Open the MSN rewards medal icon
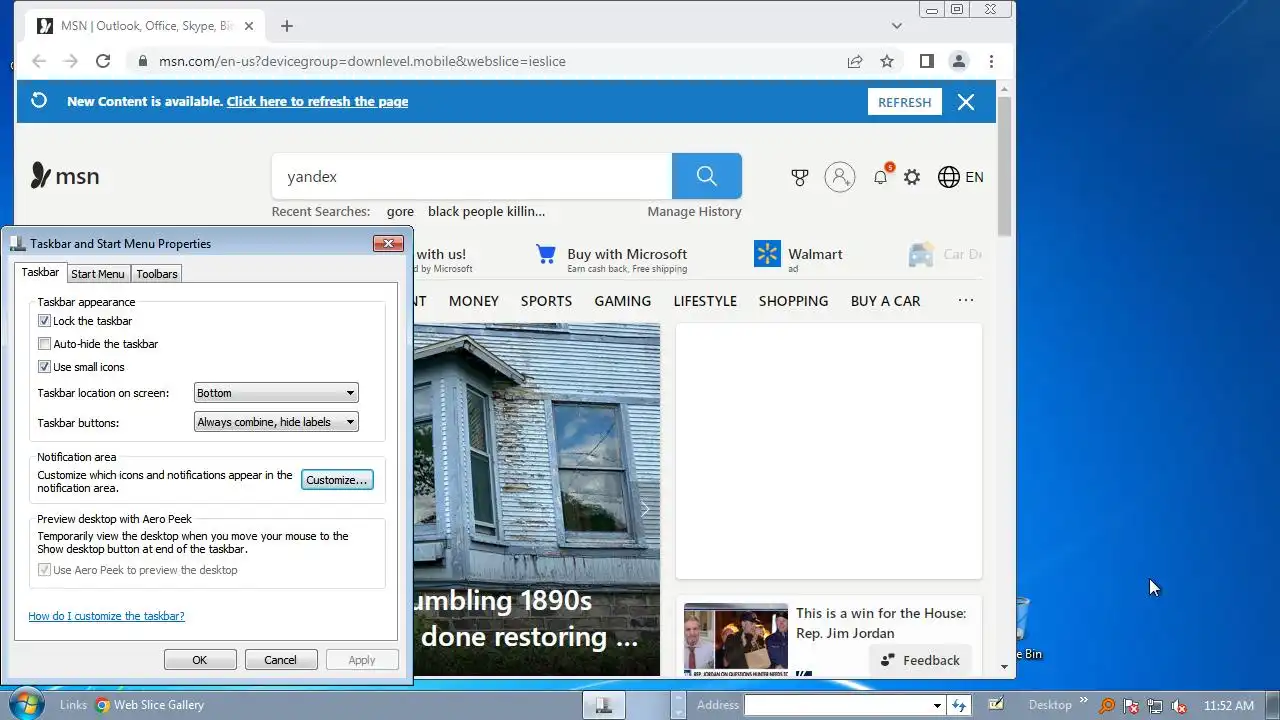Viewport: 1280px width, 720px height. click(x=799, y=177)
